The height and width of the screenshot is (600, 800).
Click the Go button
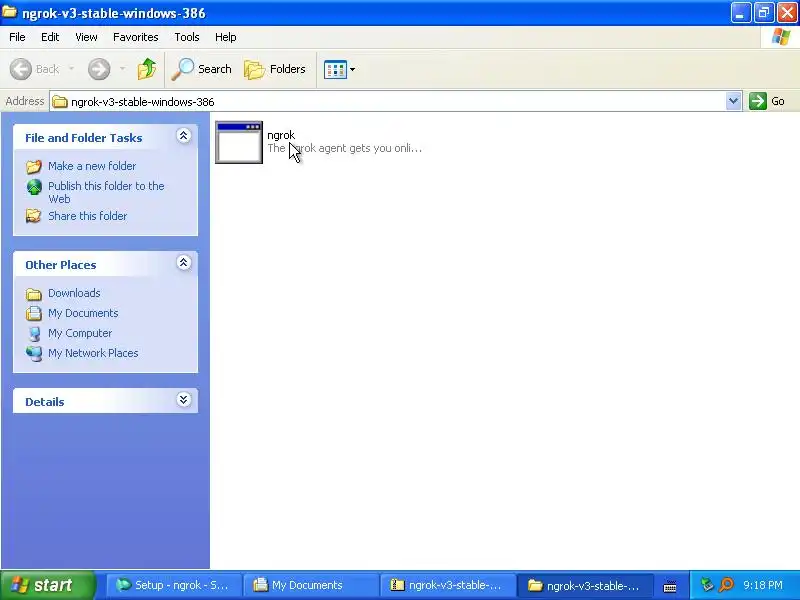(x=767, y=101)
